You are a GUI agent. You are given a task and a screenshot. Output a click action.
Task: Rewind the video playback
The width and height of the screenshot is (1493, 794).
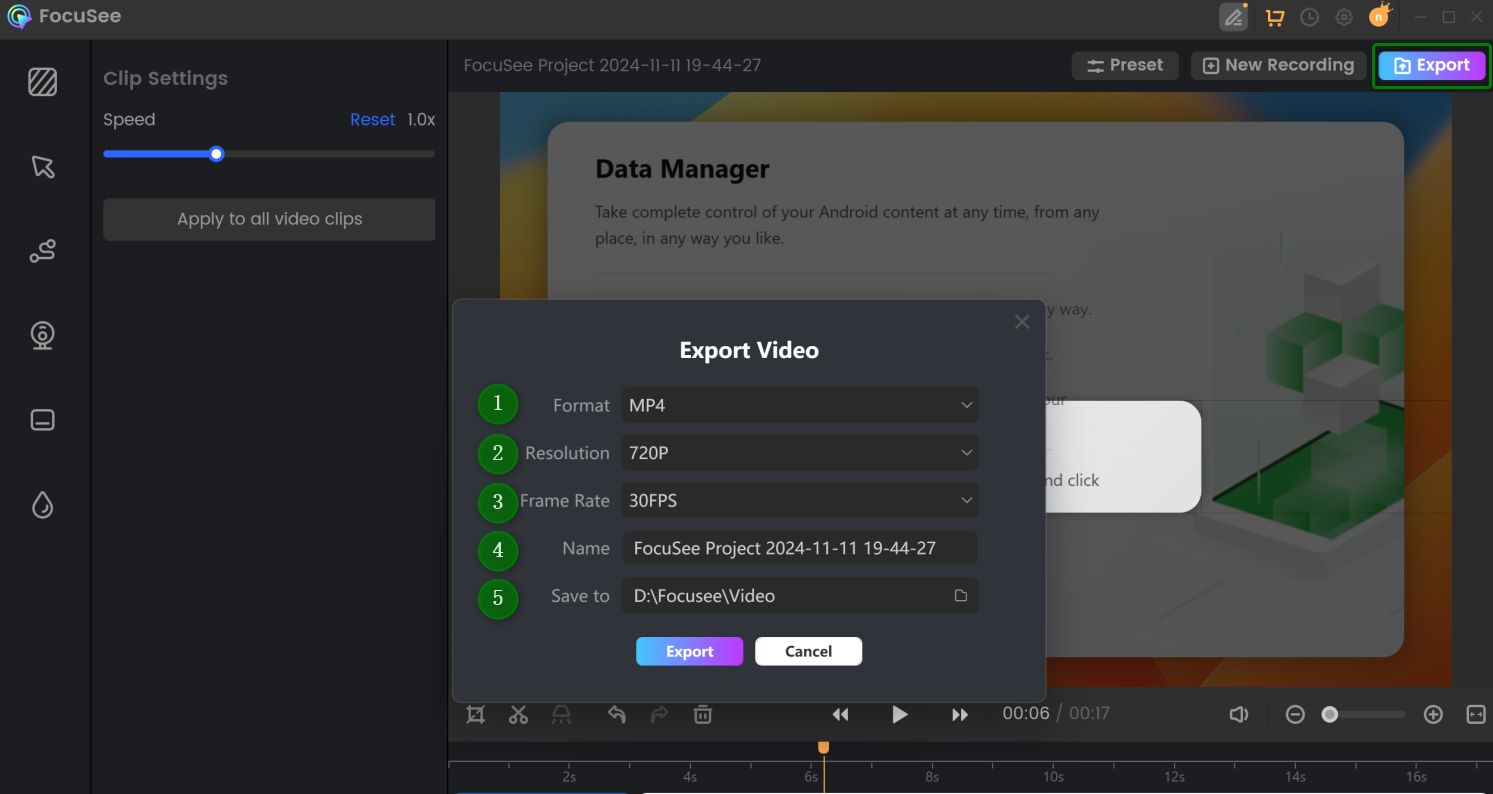point(841,714)
